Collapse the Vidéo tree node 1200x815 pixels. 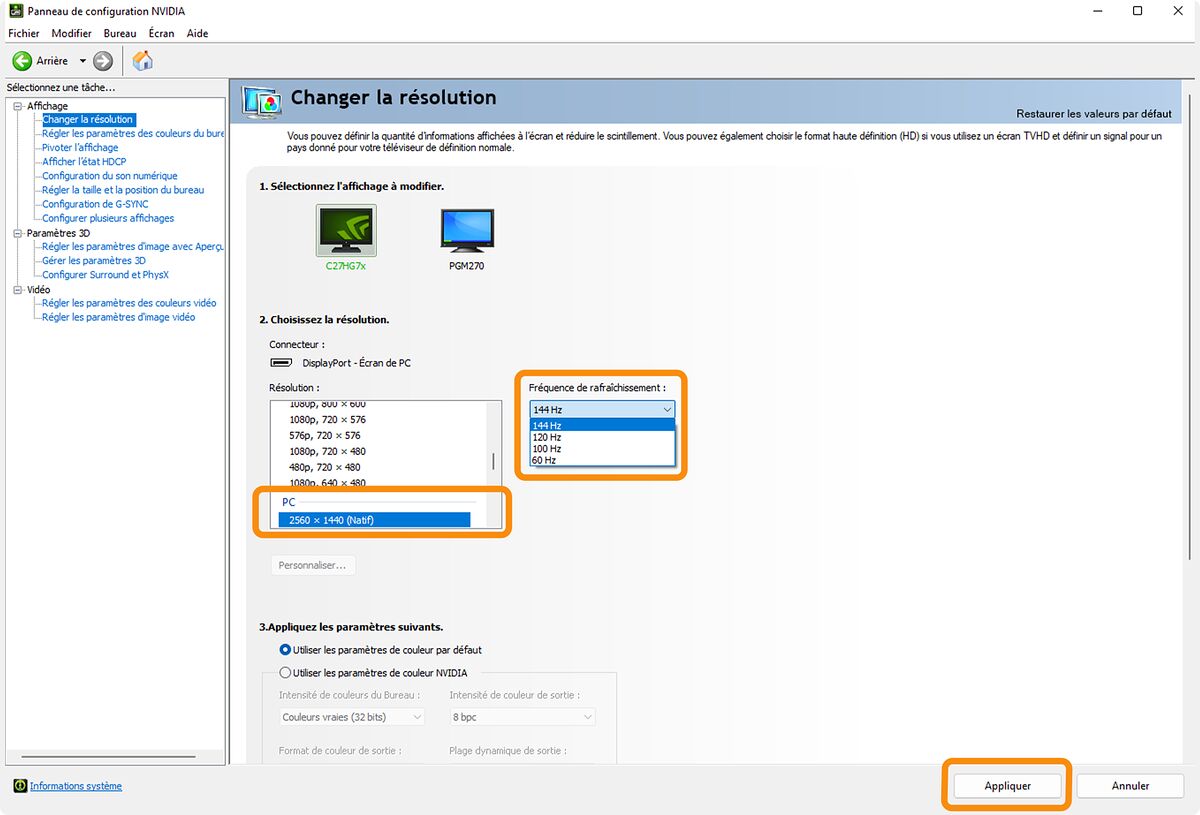tap(18, 290)
